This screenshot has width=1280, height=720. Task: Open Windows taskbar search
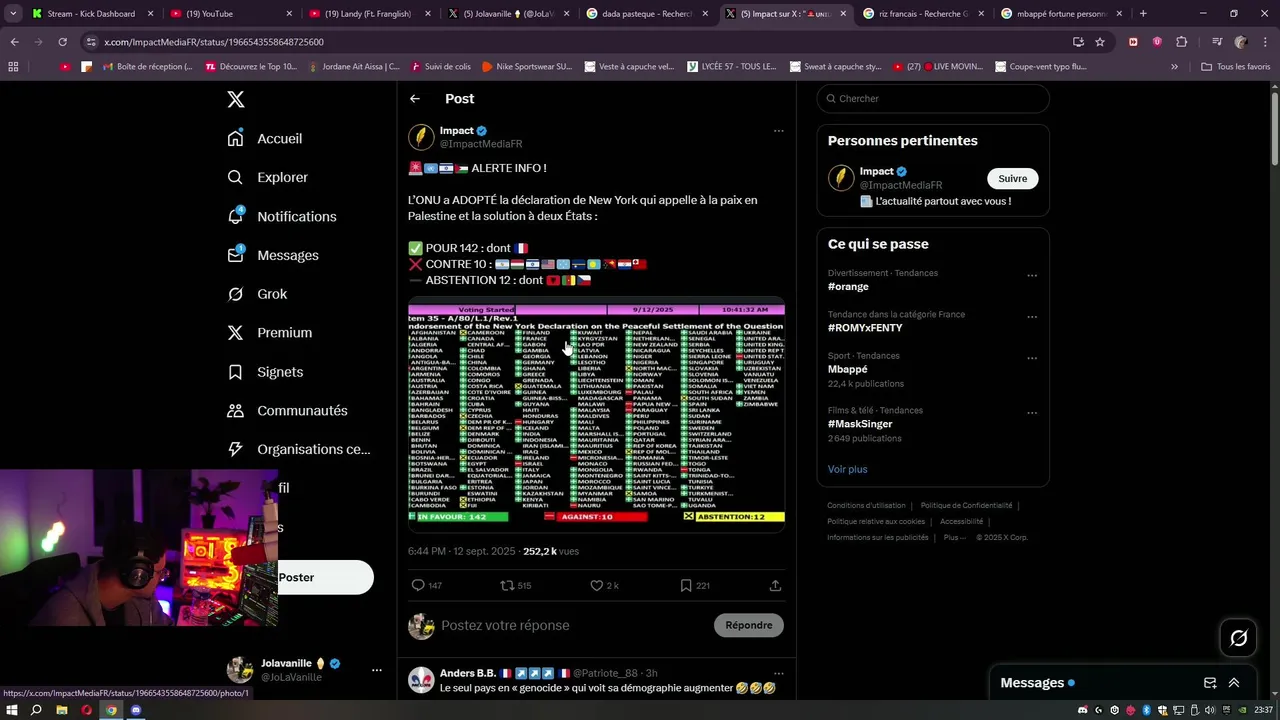point(36,710)
